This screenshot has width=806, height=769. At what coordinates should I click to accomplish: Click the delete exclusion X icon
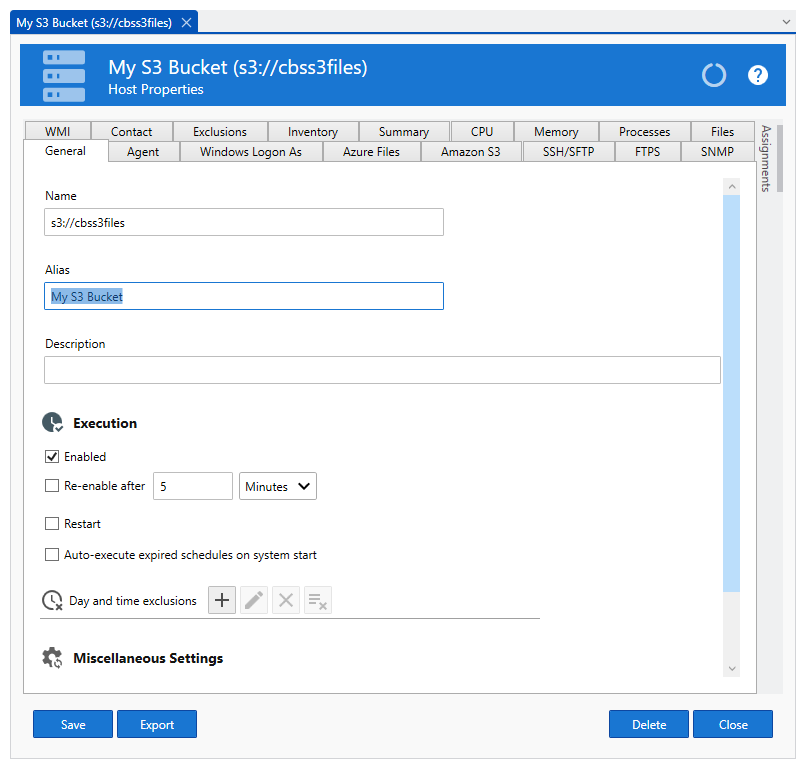pos(286,600)
